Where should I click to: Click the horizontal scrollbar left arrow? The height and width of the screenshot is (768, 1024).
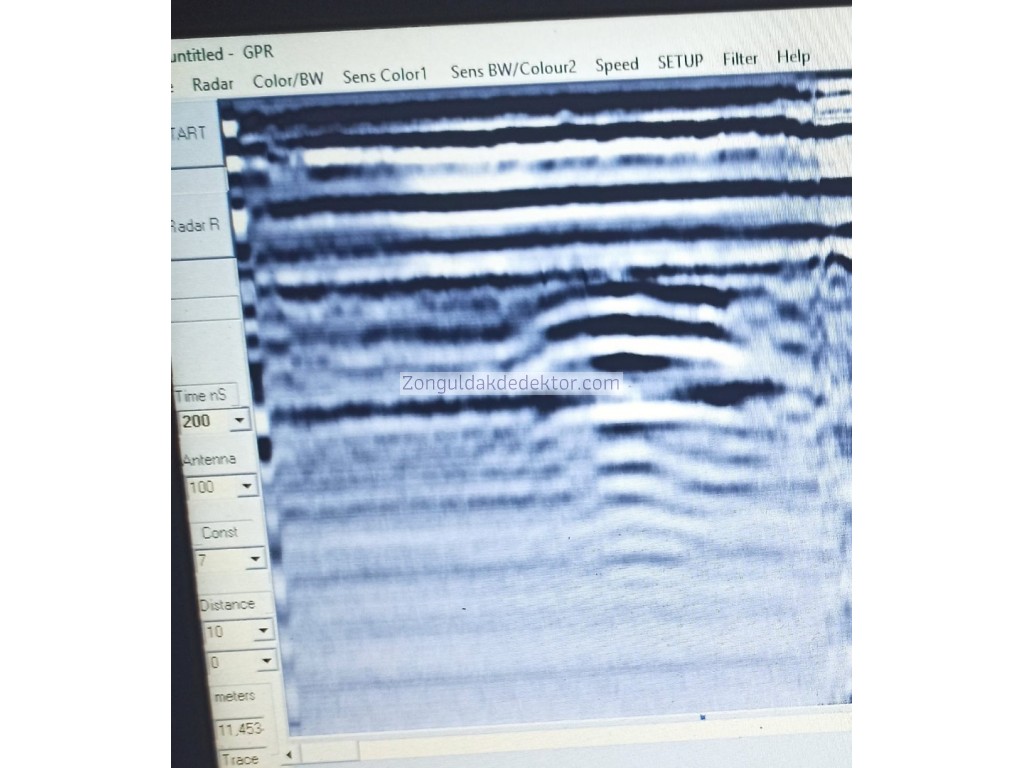(x=289, y=755)
